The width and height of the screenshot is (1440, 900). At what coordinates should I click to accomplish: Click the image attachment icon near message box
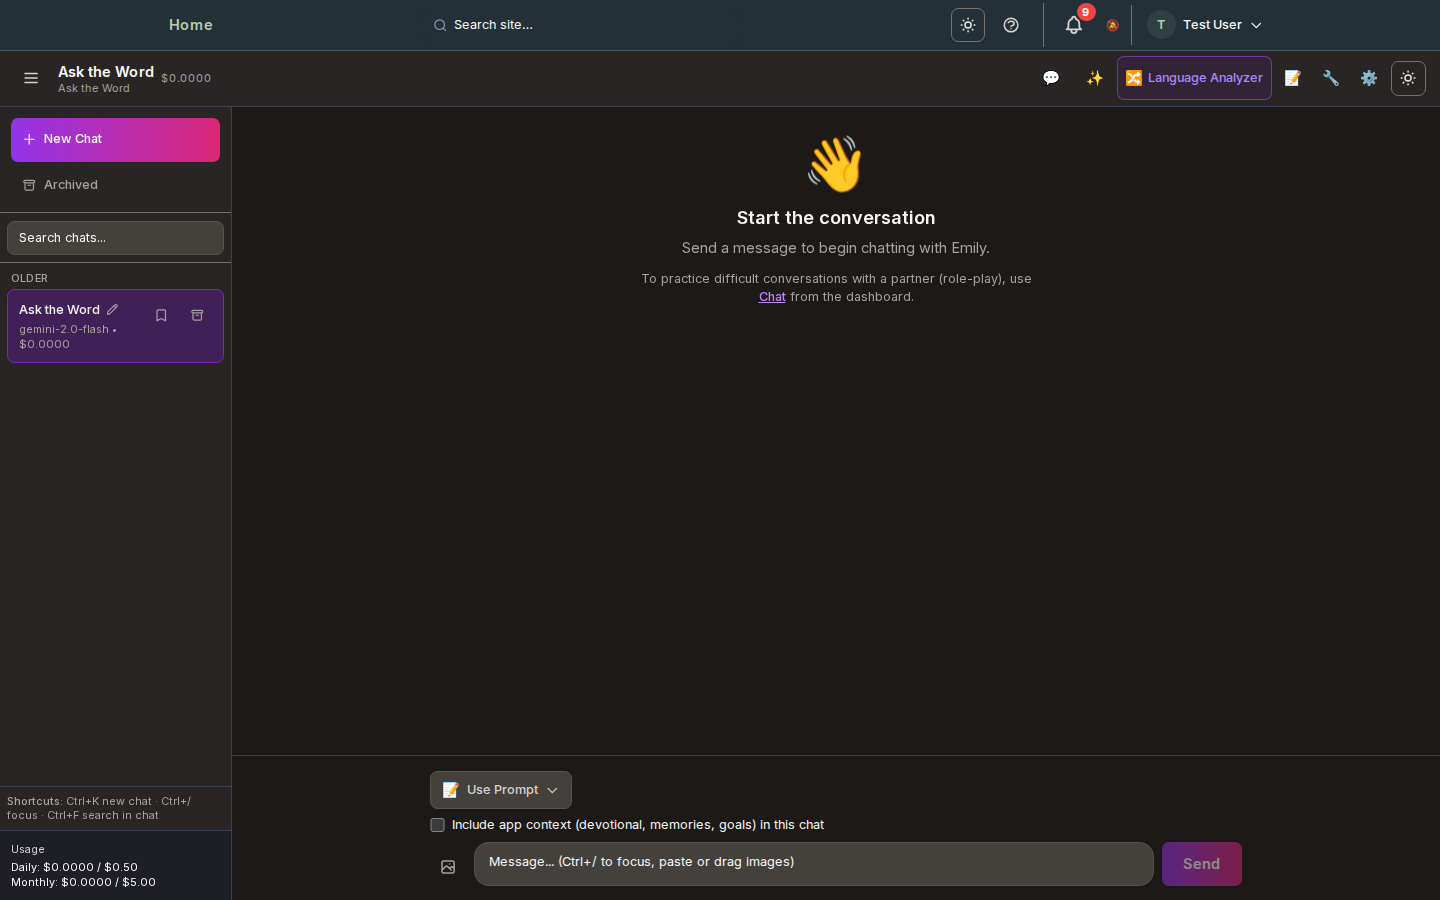448,867
